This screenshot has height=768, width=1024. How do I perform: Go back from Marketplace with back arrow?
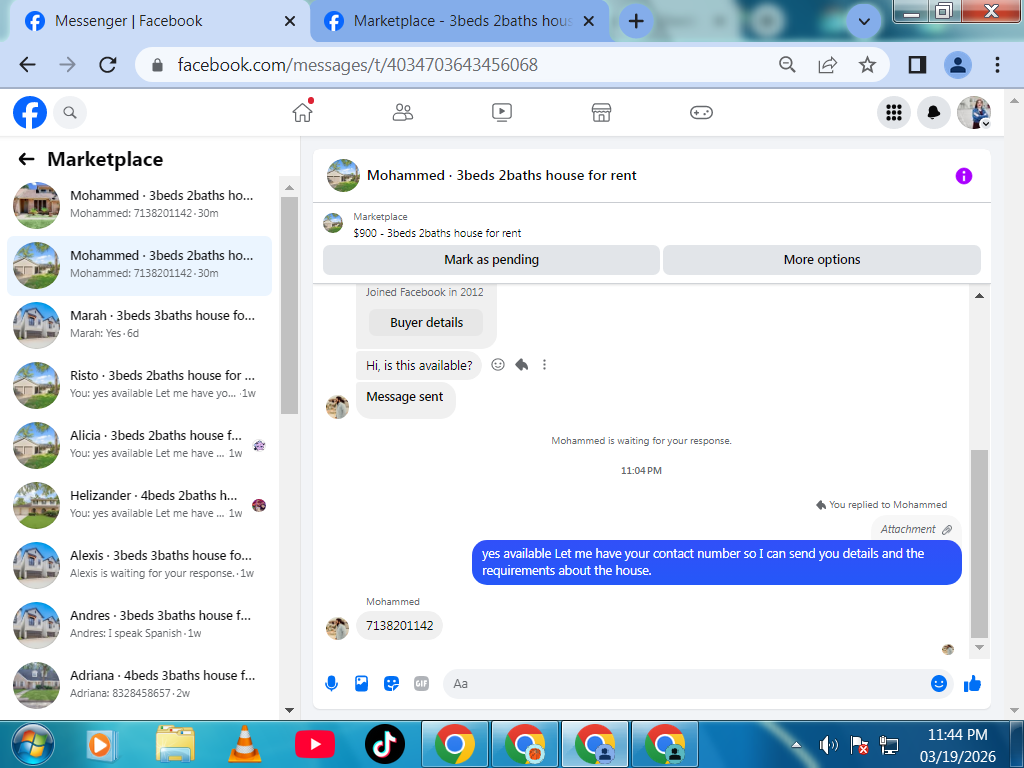tap(26, 159)
